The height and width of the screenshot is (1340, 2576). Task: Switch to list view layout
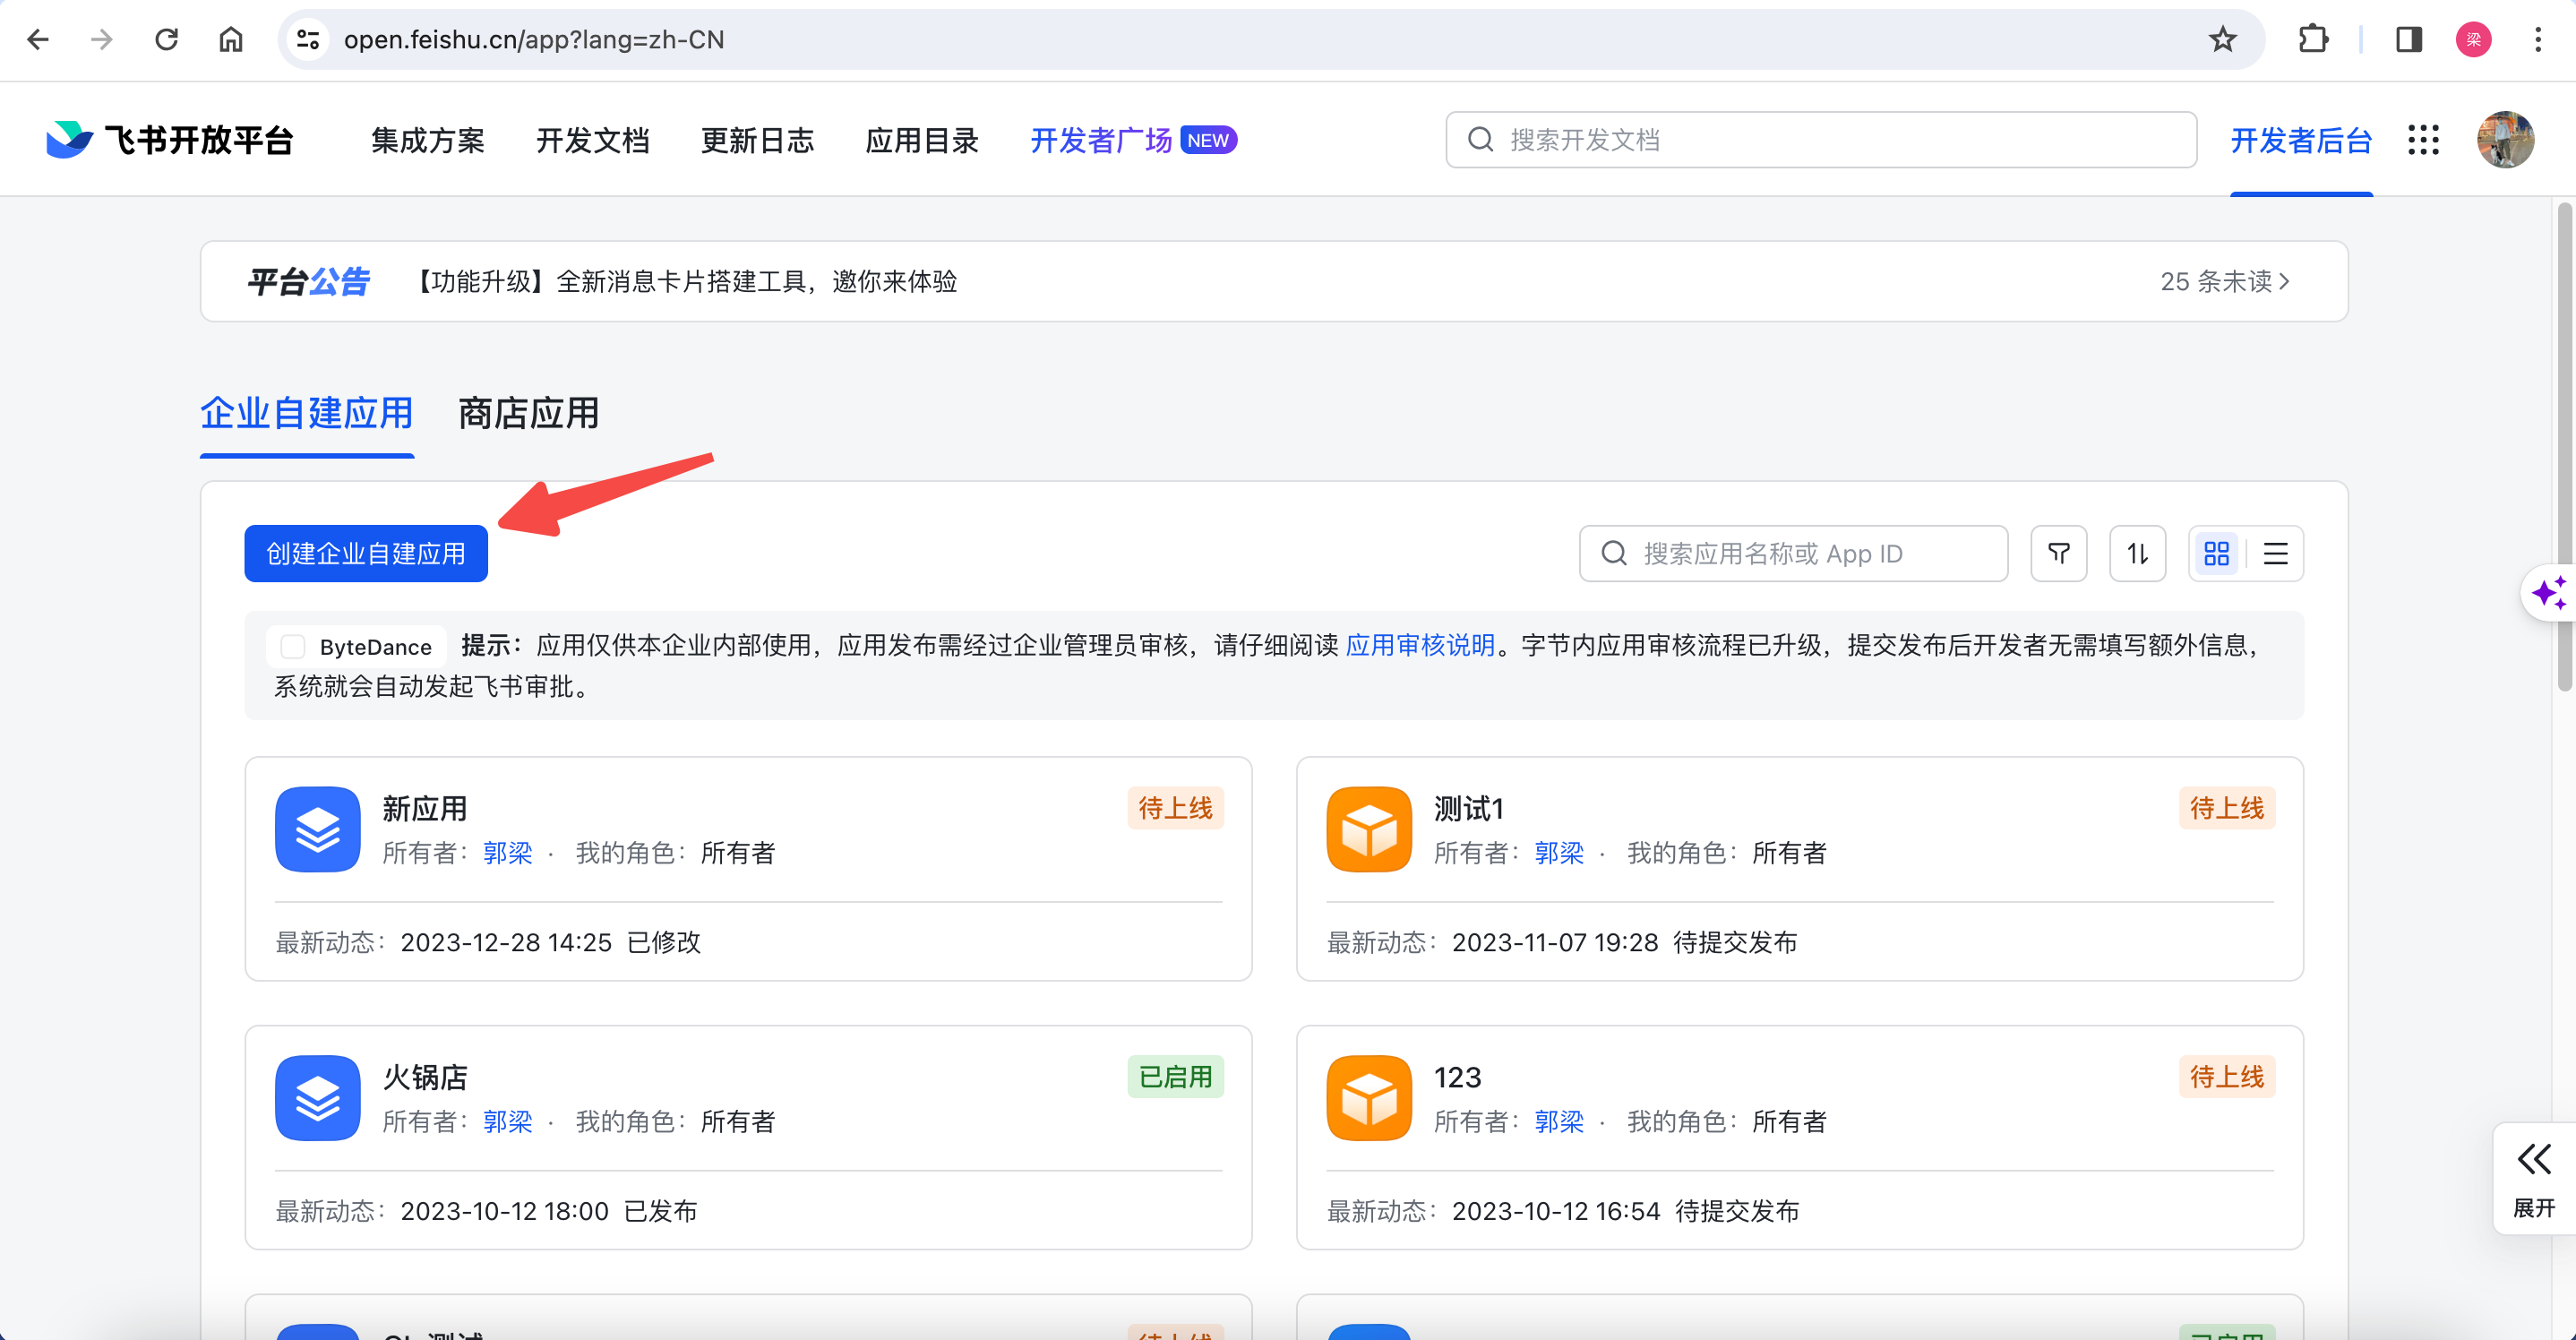coord(2275,553)
